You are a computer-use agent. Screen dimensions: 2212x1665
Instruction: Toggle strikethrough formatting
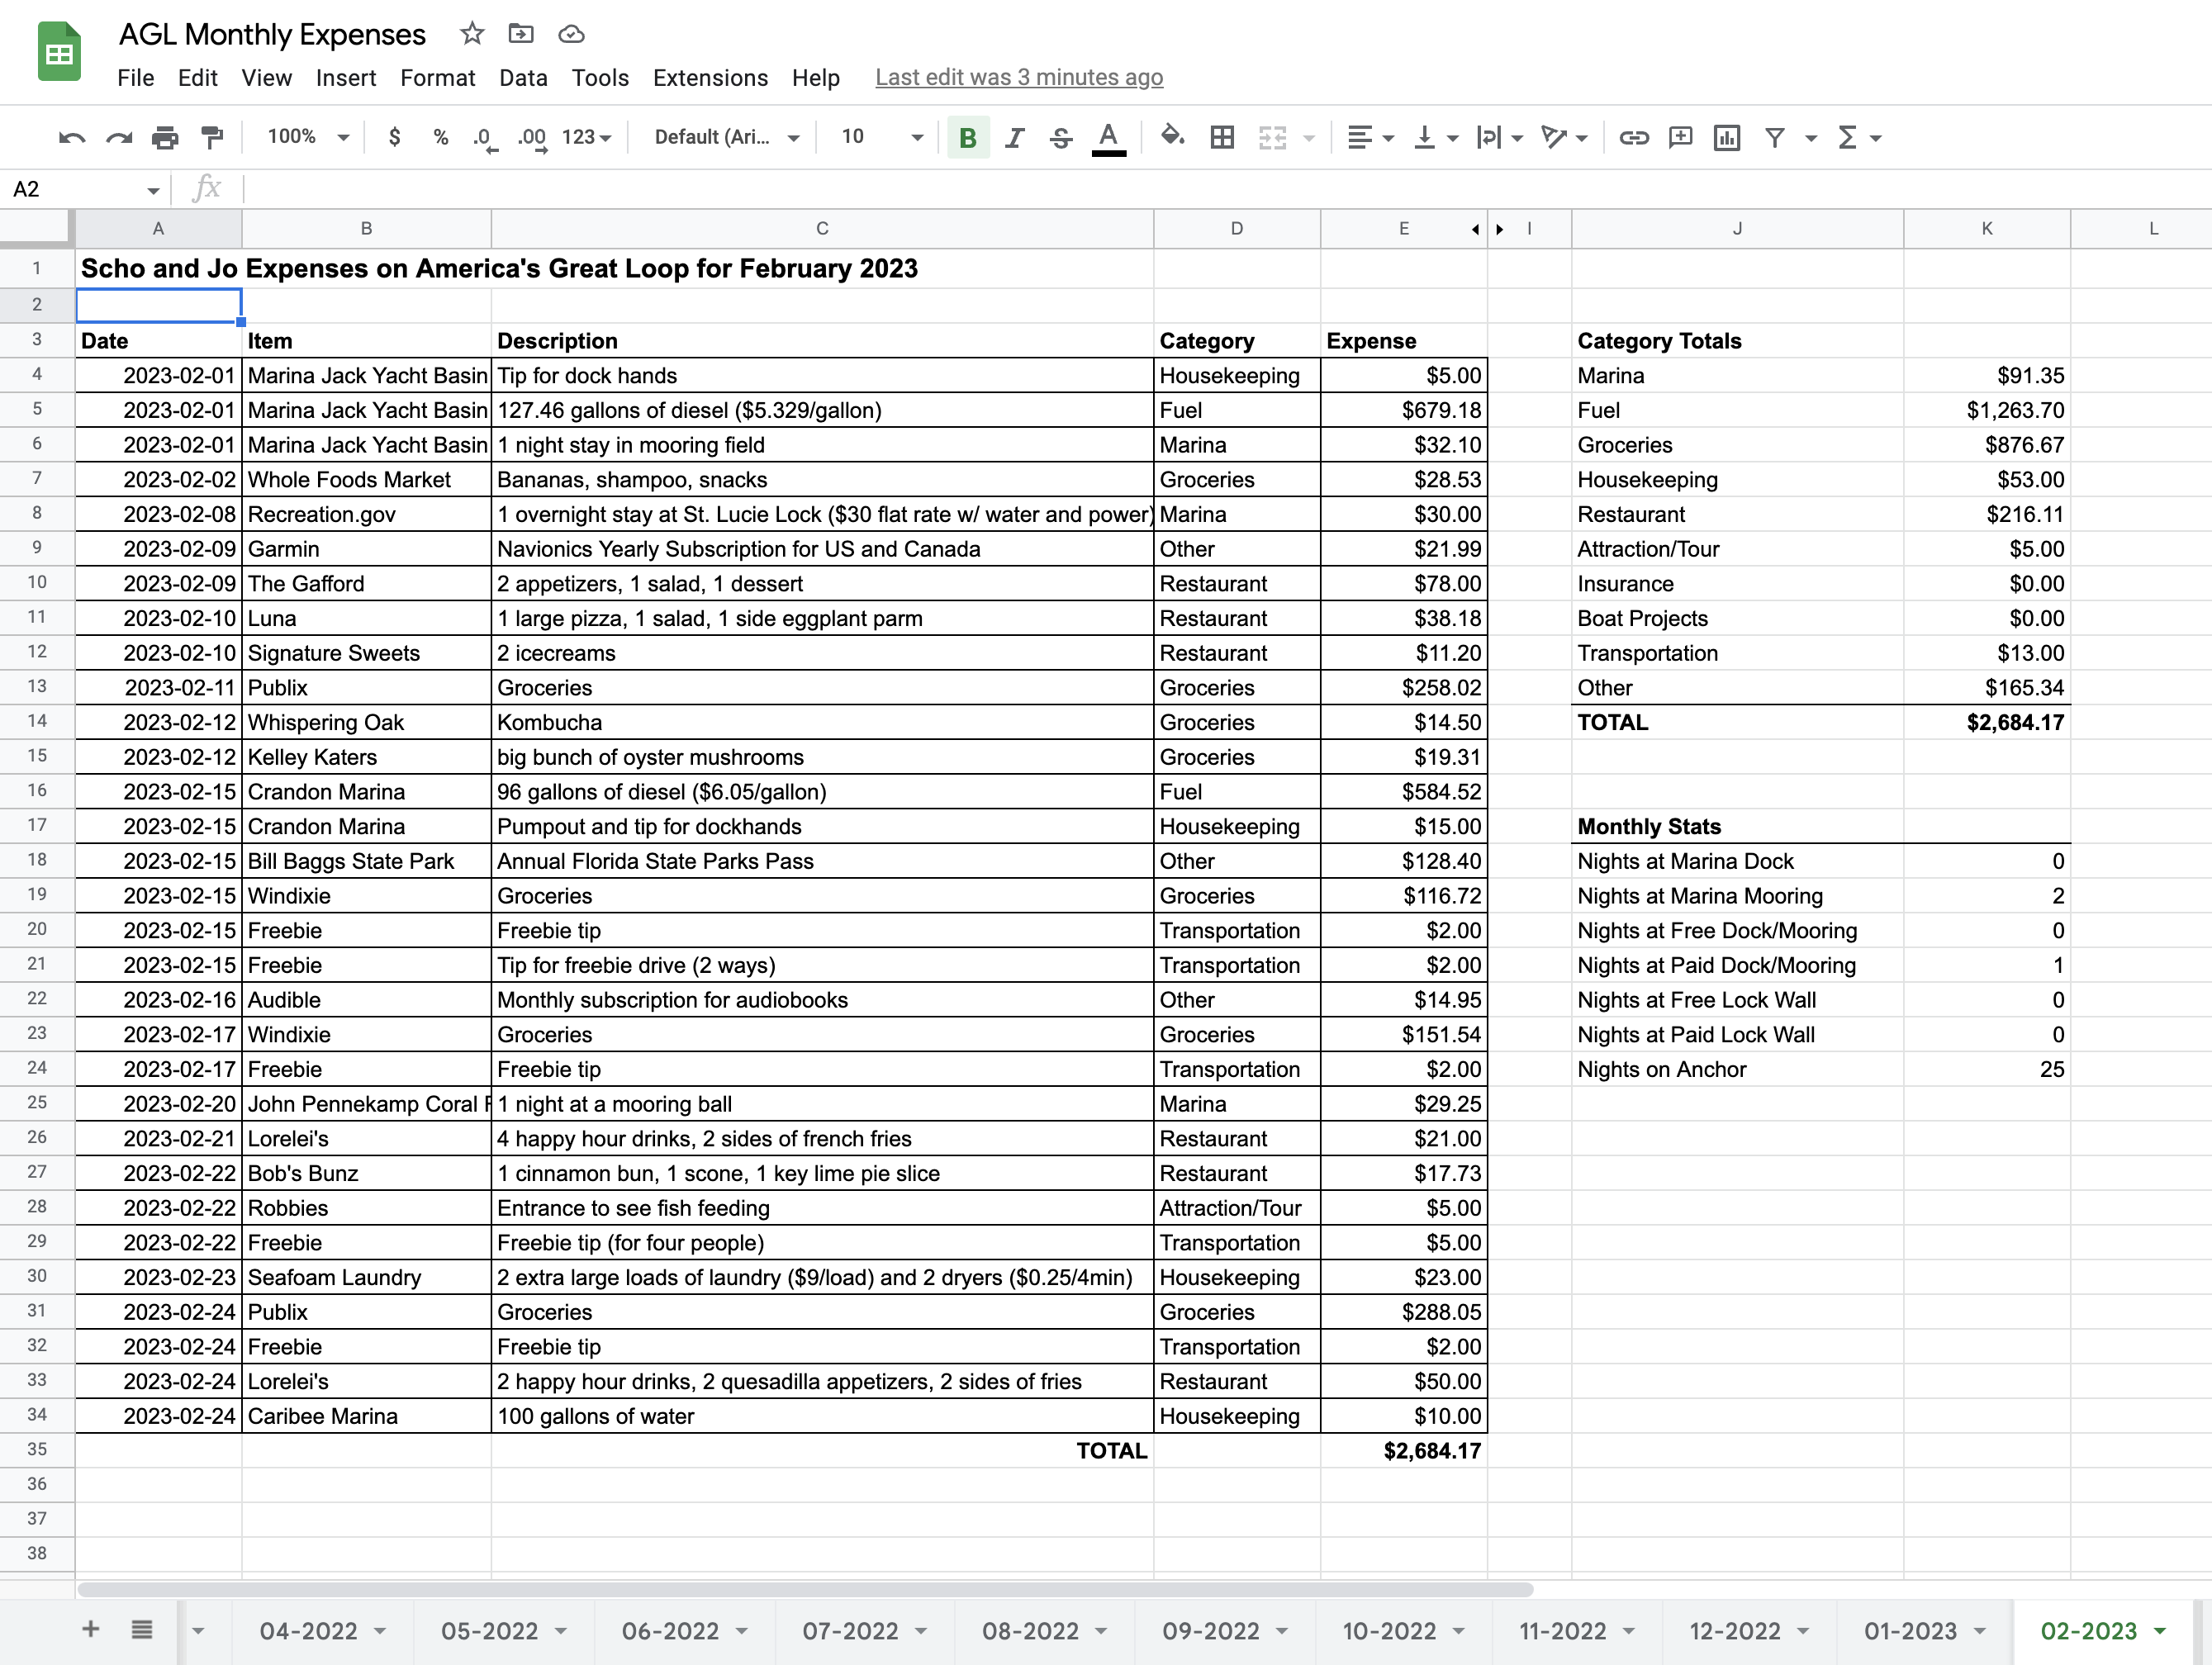pos(1061,137)
